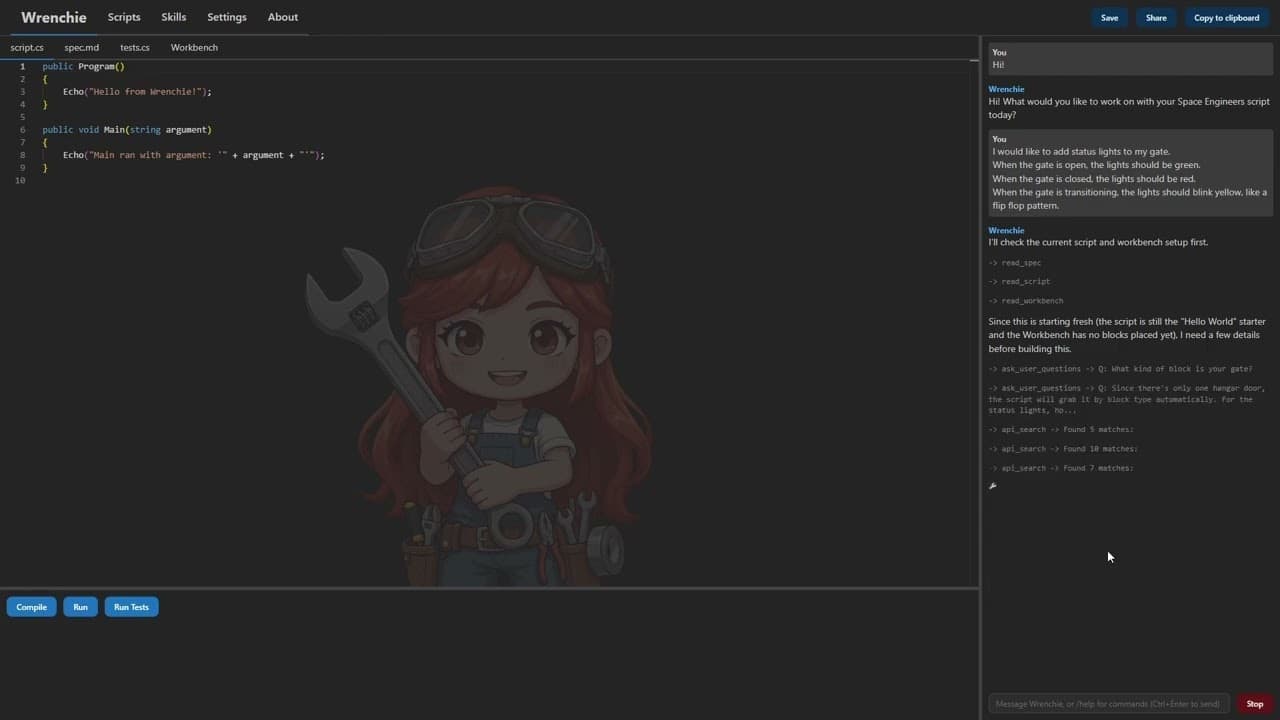Image resolution: width=1280 pixels, height=720 pixels.
Task: Open the Workbench tab
Action: [194, 47]
